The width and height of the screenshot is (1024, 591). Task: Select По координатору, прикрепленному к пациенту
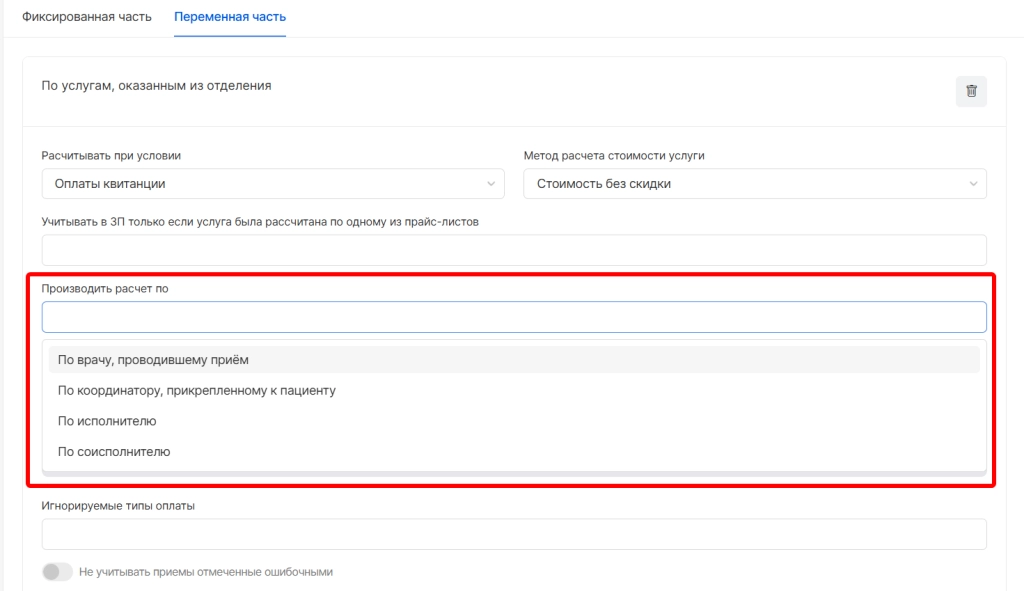pos(197,390)
